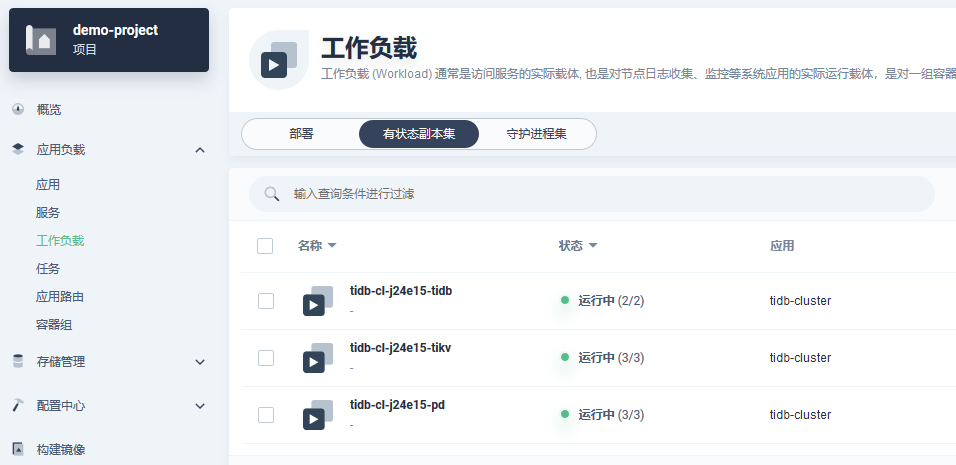Click the search magnifier icon in the filter bar
The image size is (956, 465).
272,194
